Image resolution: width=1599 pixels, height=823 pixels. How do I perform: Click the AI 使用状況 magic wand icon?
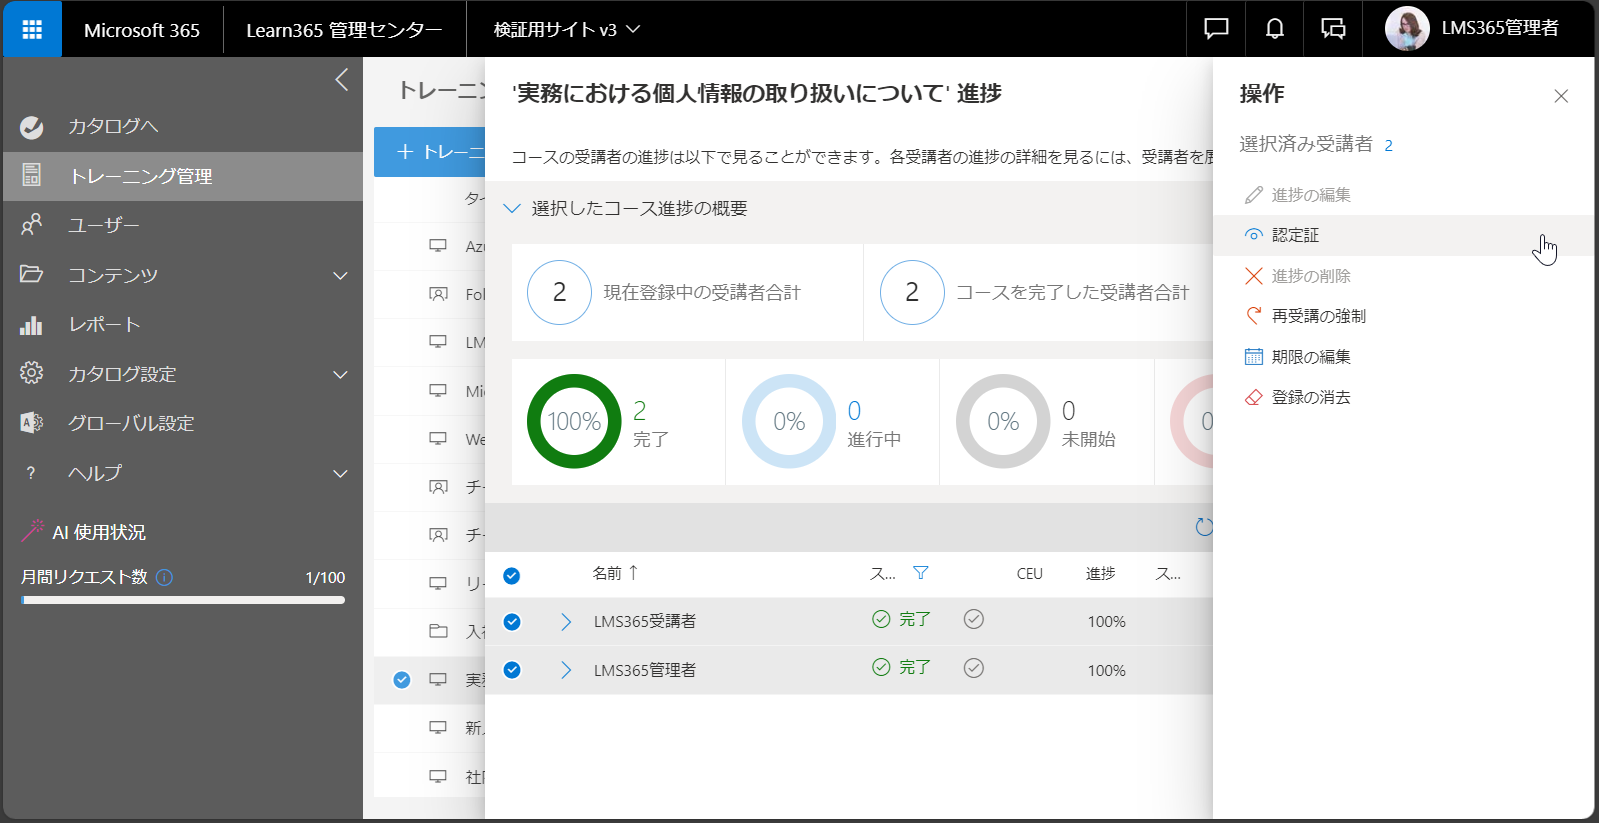click(x=33, y=531)
